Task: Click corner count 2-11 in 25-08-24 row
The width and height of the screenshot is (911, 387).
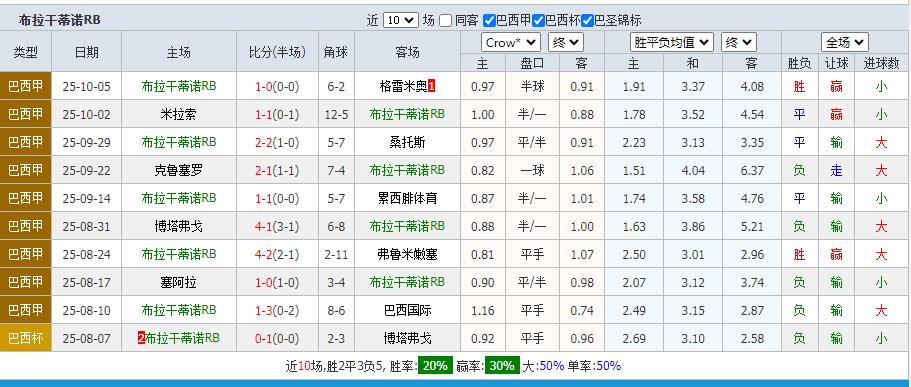Action: click(x=336, y=254)
